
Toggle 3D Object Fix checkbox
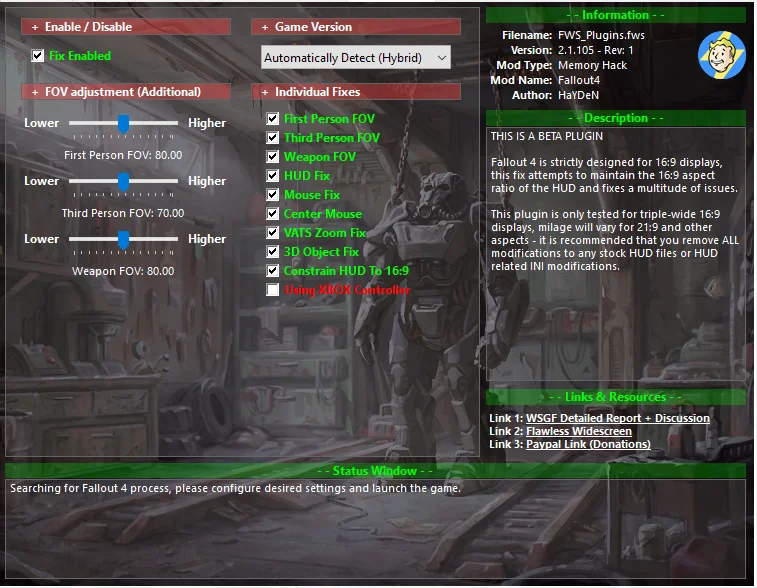(273, 252)
